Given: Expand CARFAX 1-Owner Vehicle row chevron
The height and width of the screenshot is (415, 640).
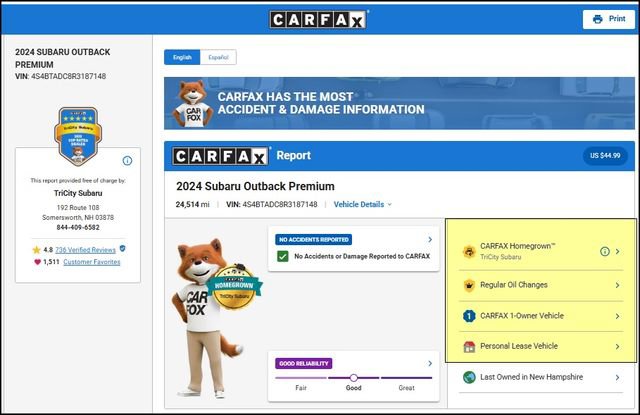Looking at the screenshot, I should pos(618,316).
